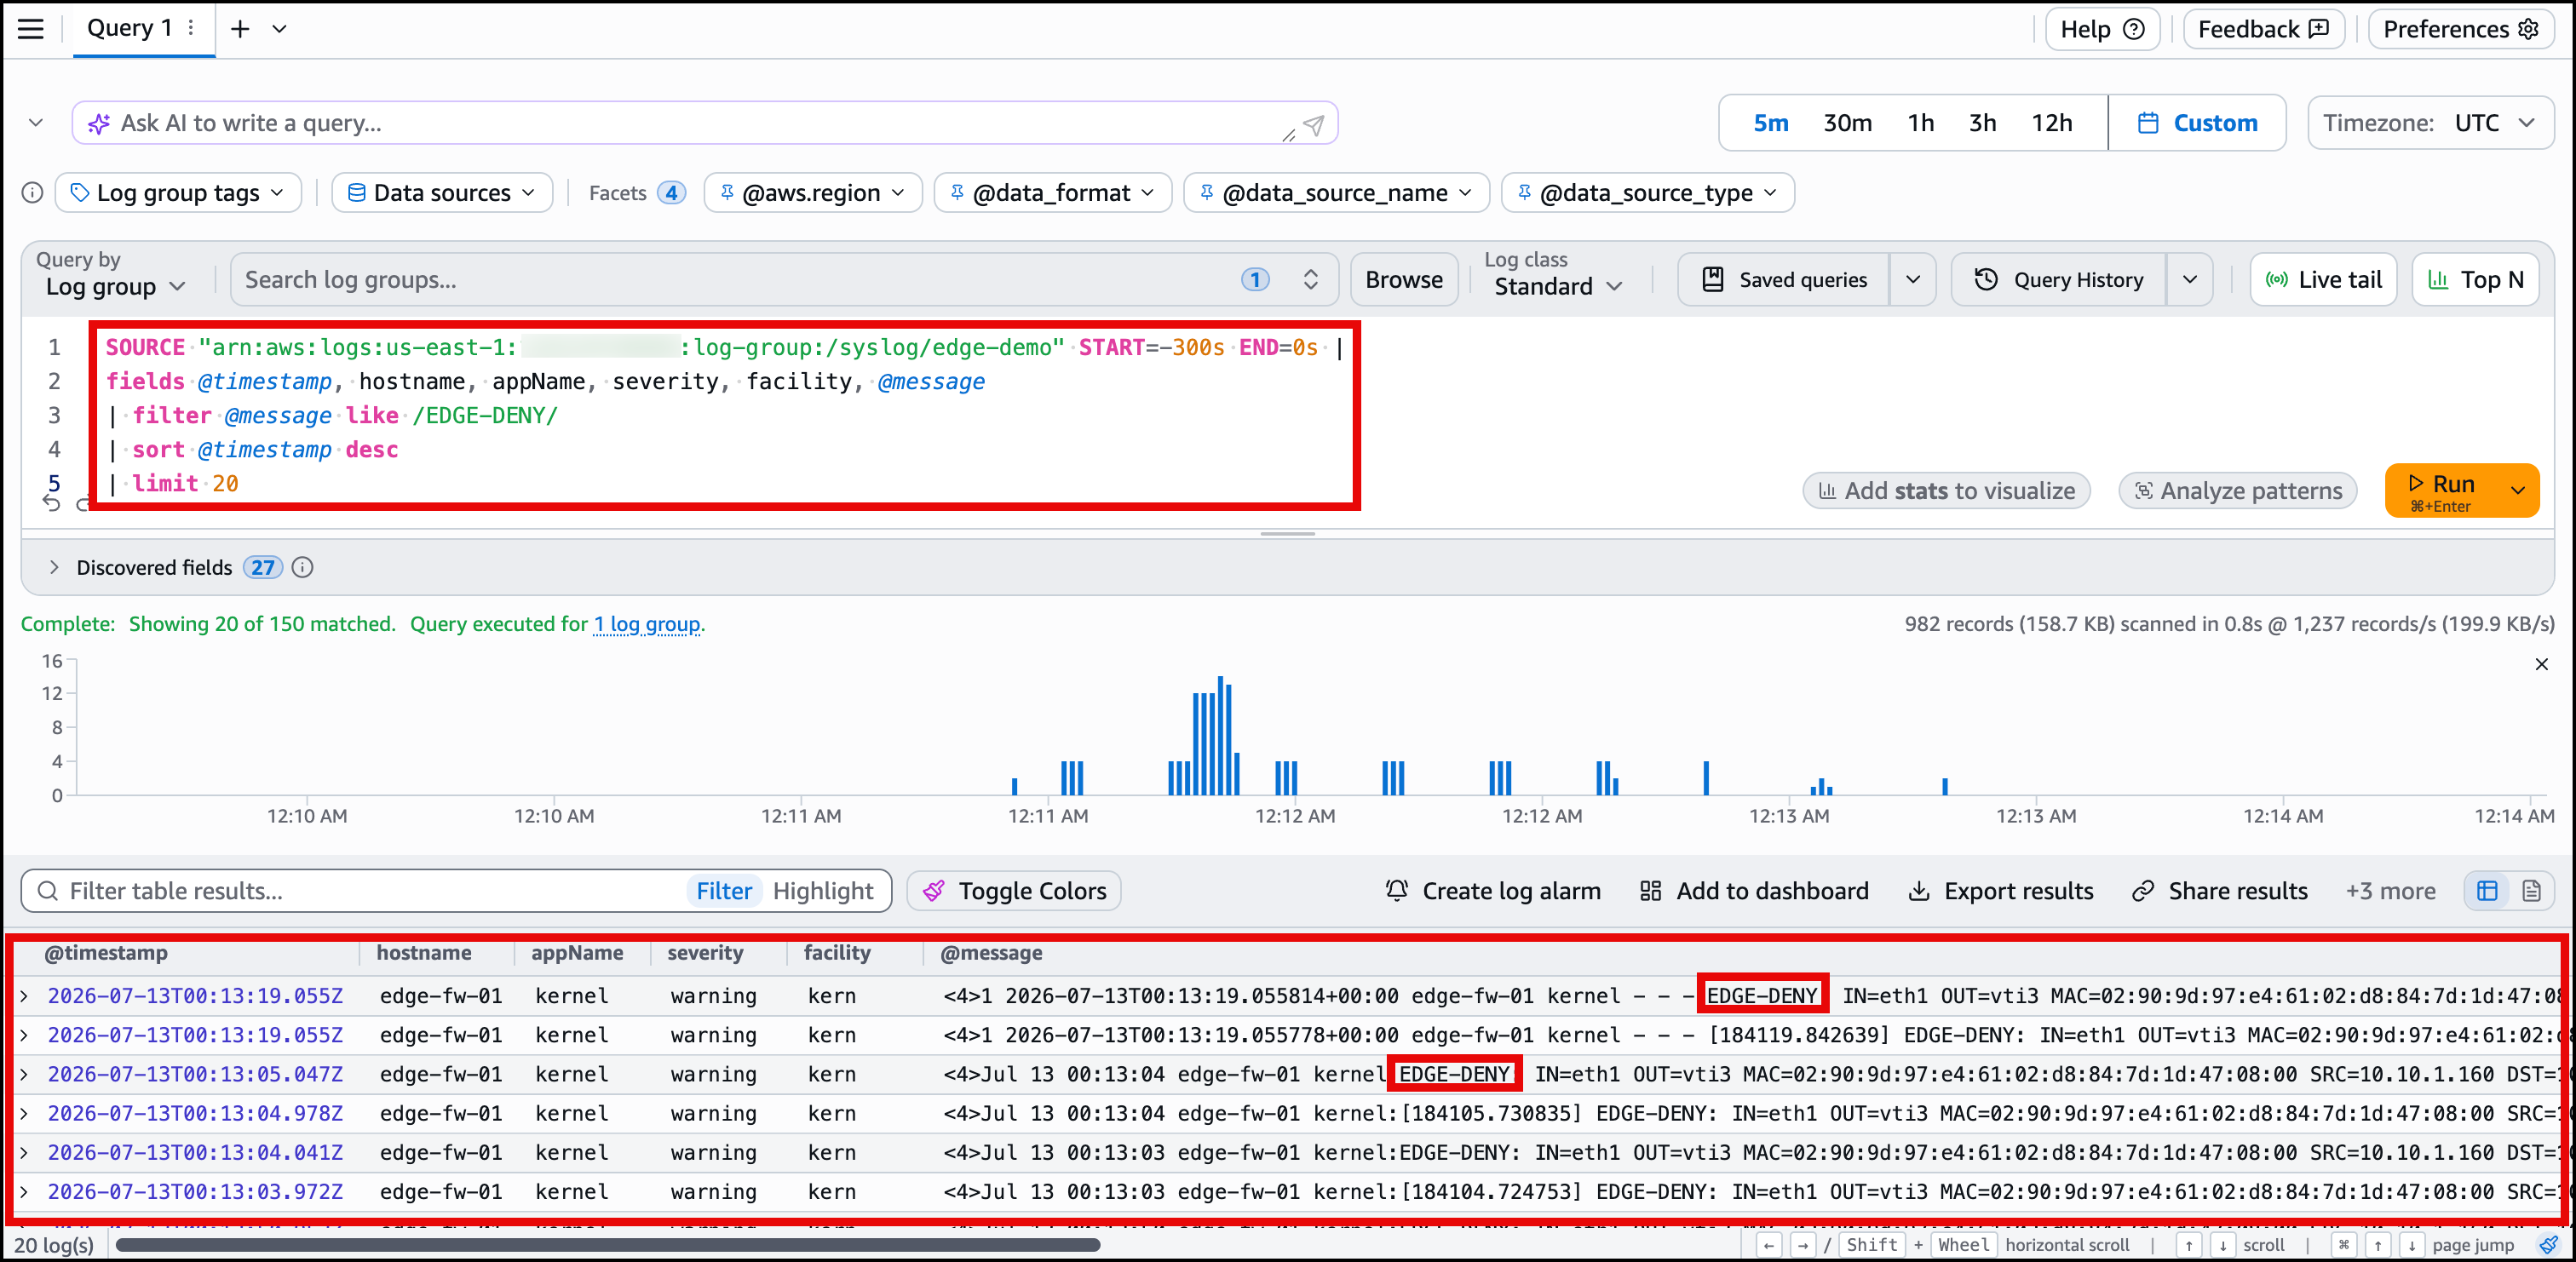
Task: Open the @aws.region facet dropdown
Action: [x=812, y=192]
